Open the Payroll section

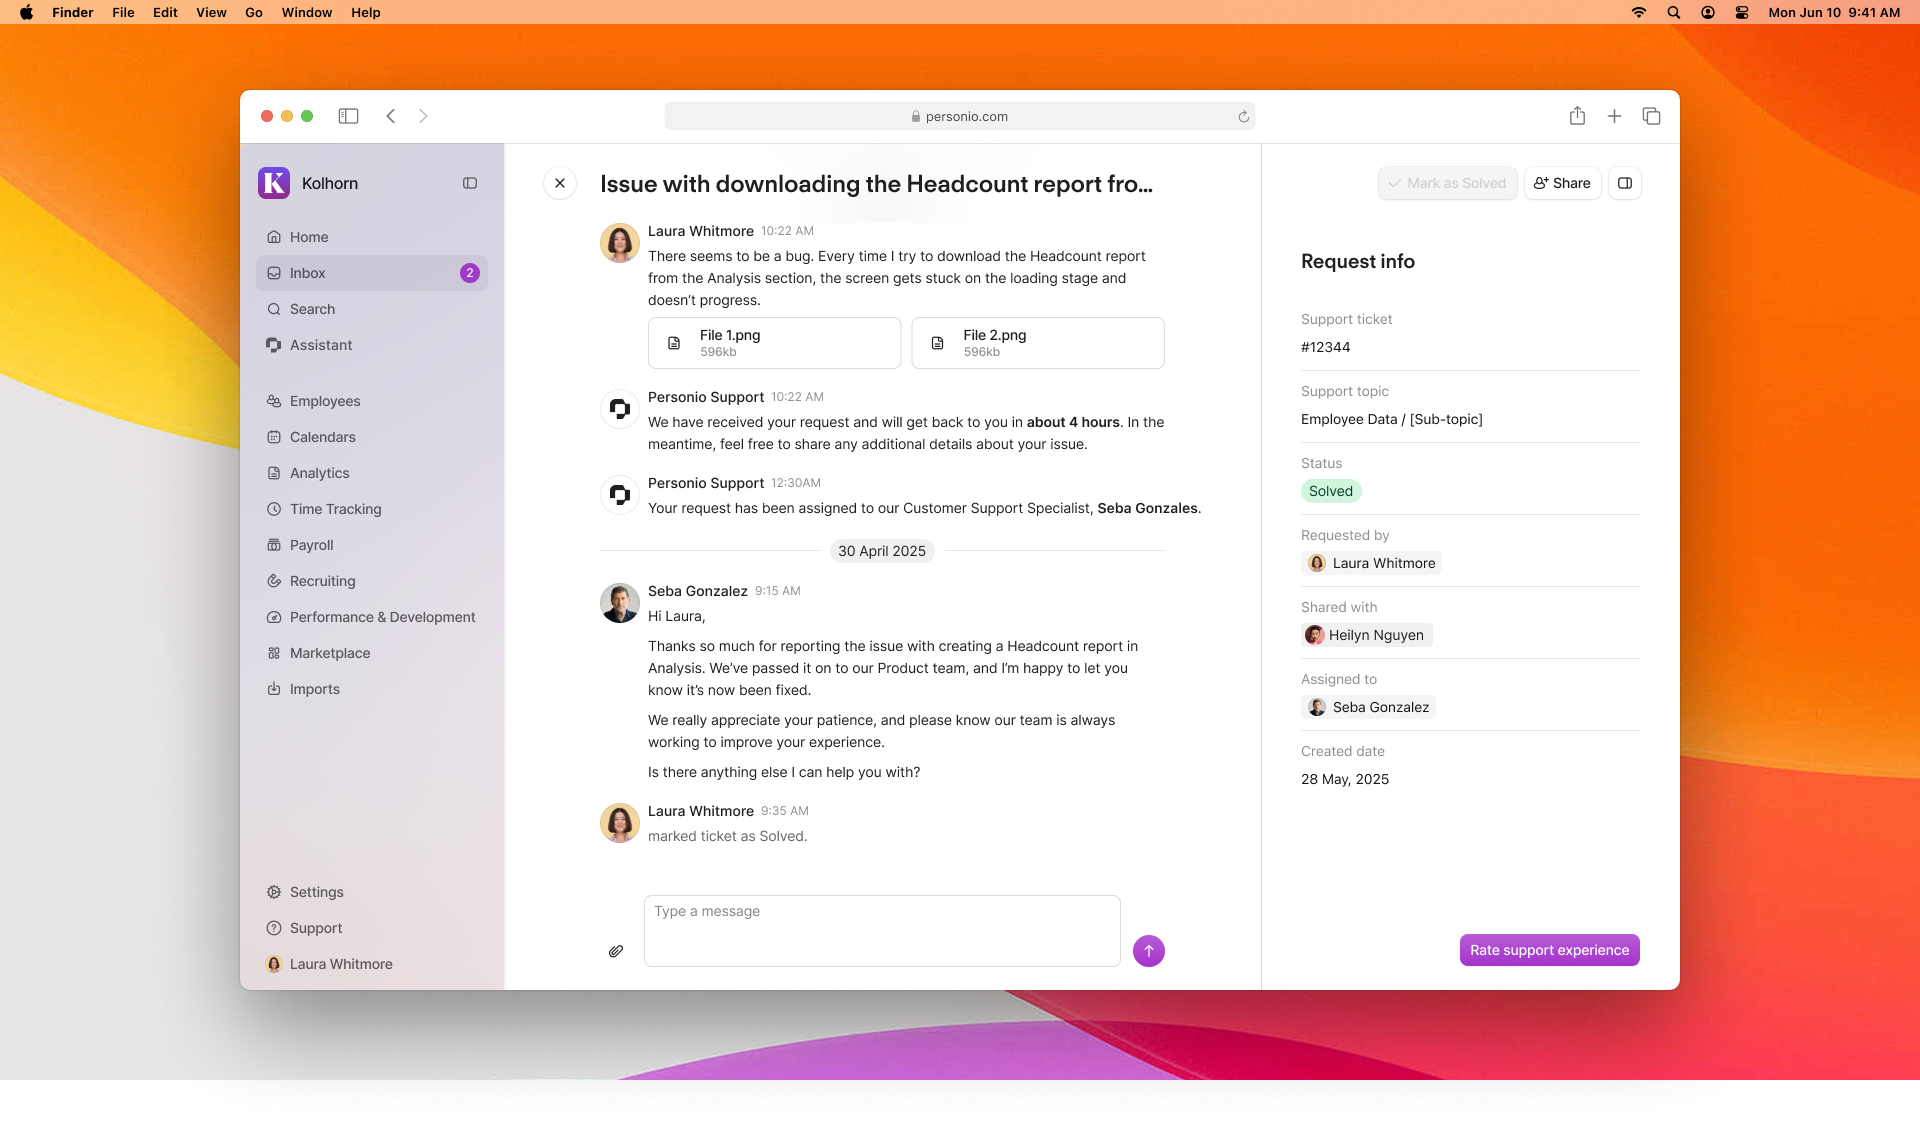coord(311,545)
